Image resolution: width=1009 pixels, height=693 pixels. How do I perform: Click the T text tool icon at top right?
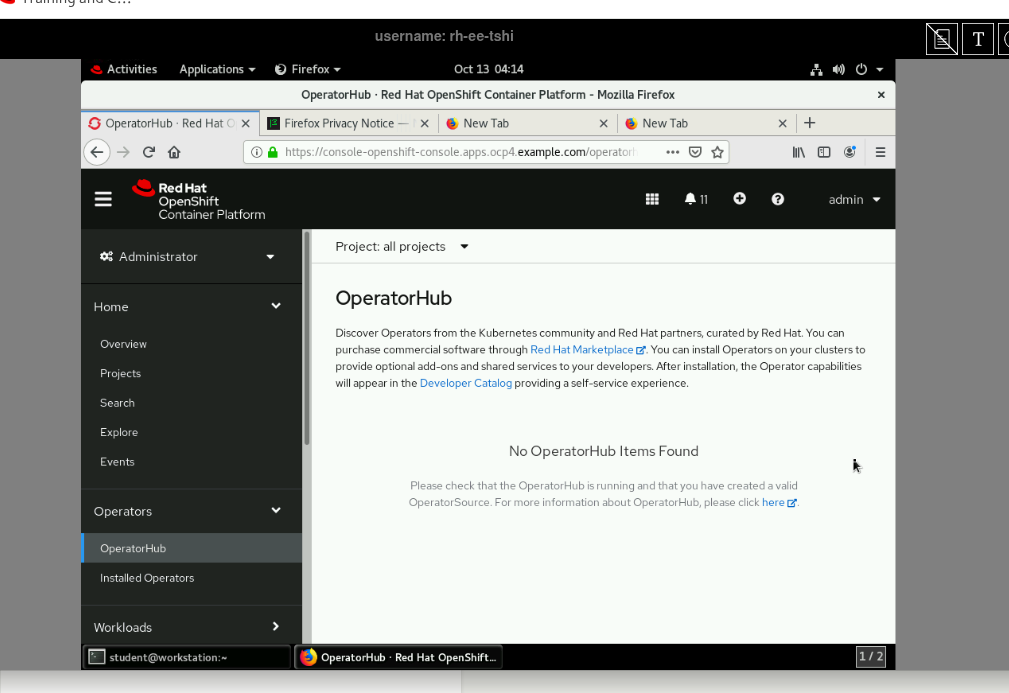click(x=977, y=39)
